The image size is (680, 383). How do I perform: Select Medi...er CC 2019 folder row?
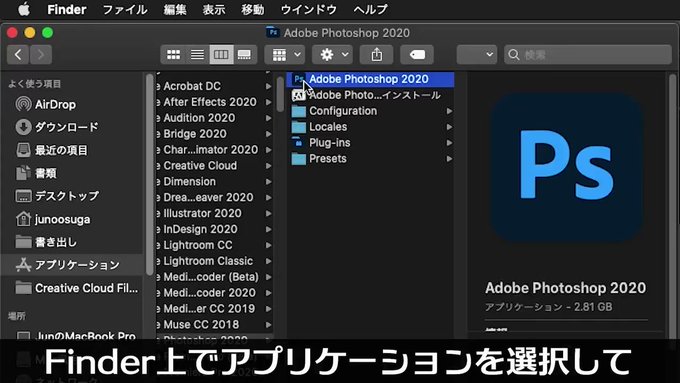click(x=214, y=309)
